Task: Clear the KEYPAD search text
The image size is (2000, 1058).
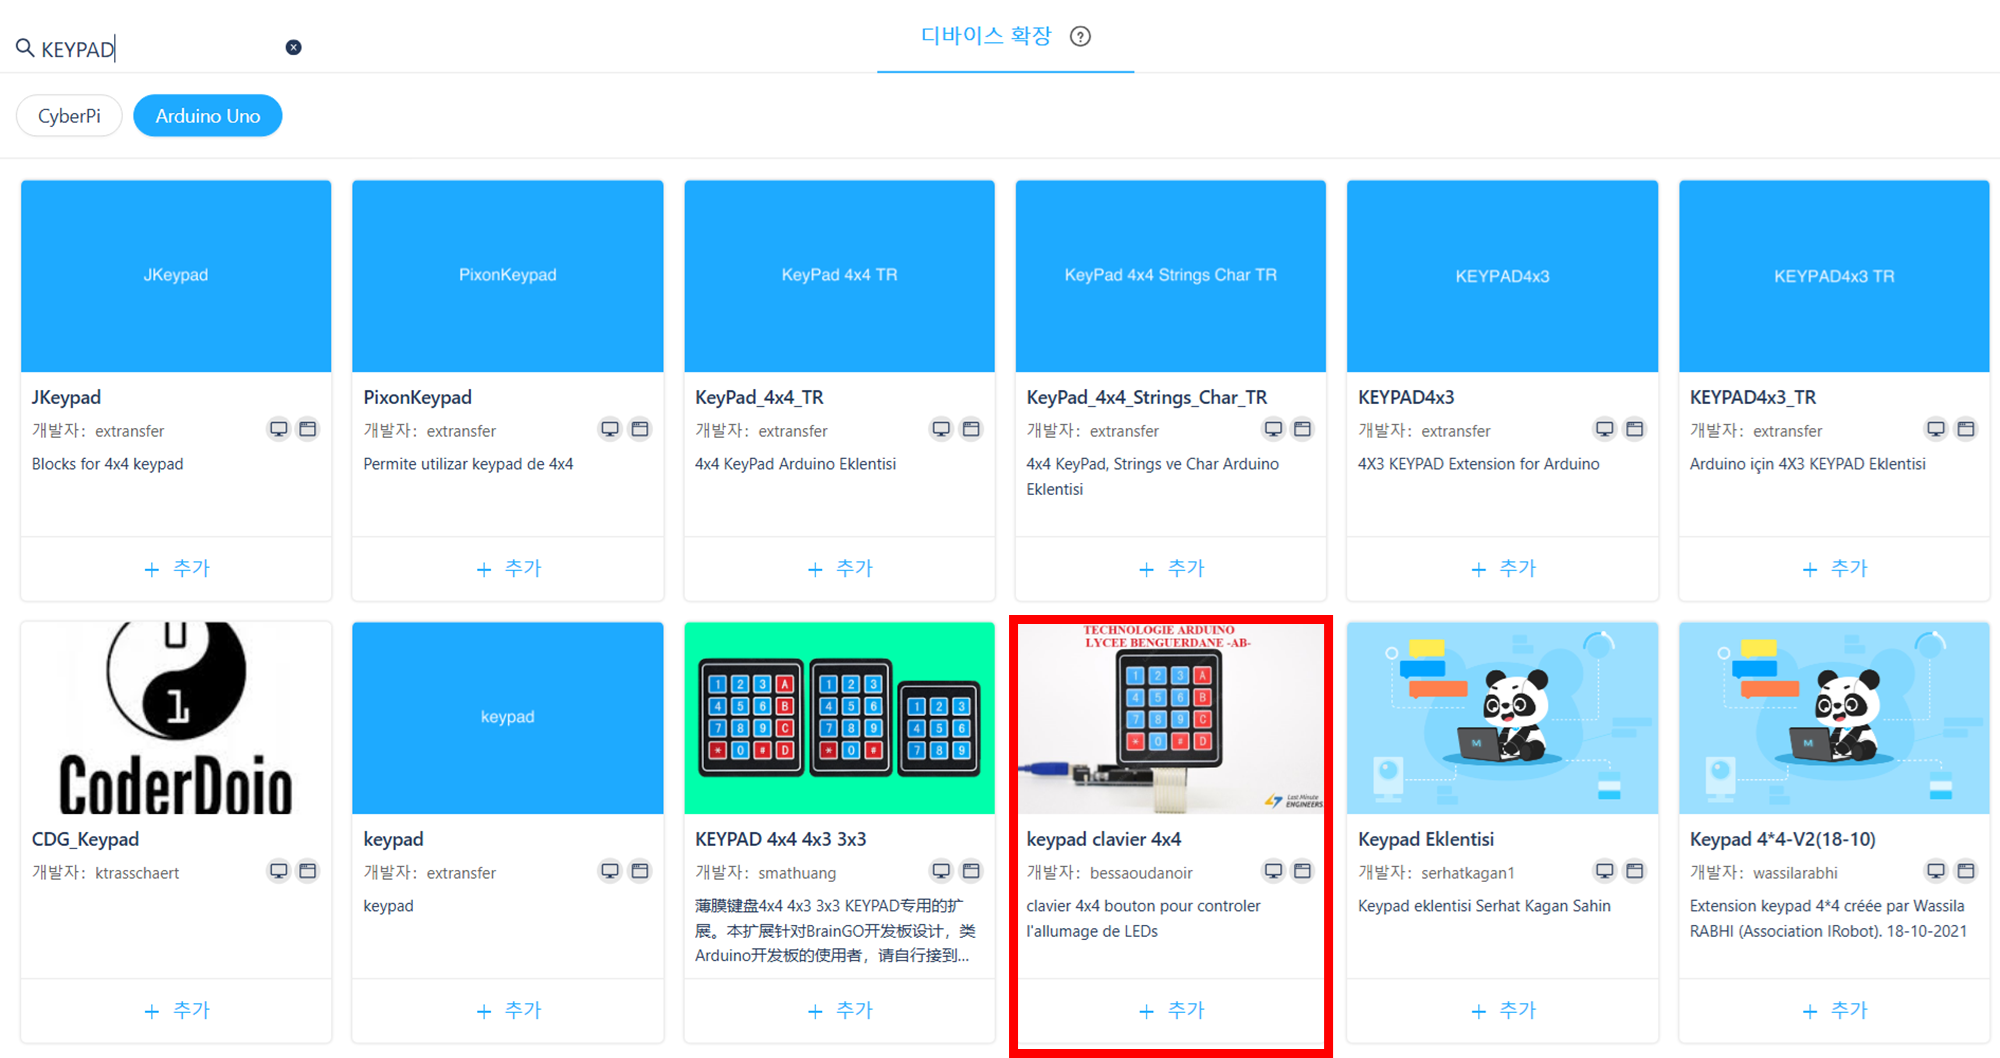Action: (293, 47)
